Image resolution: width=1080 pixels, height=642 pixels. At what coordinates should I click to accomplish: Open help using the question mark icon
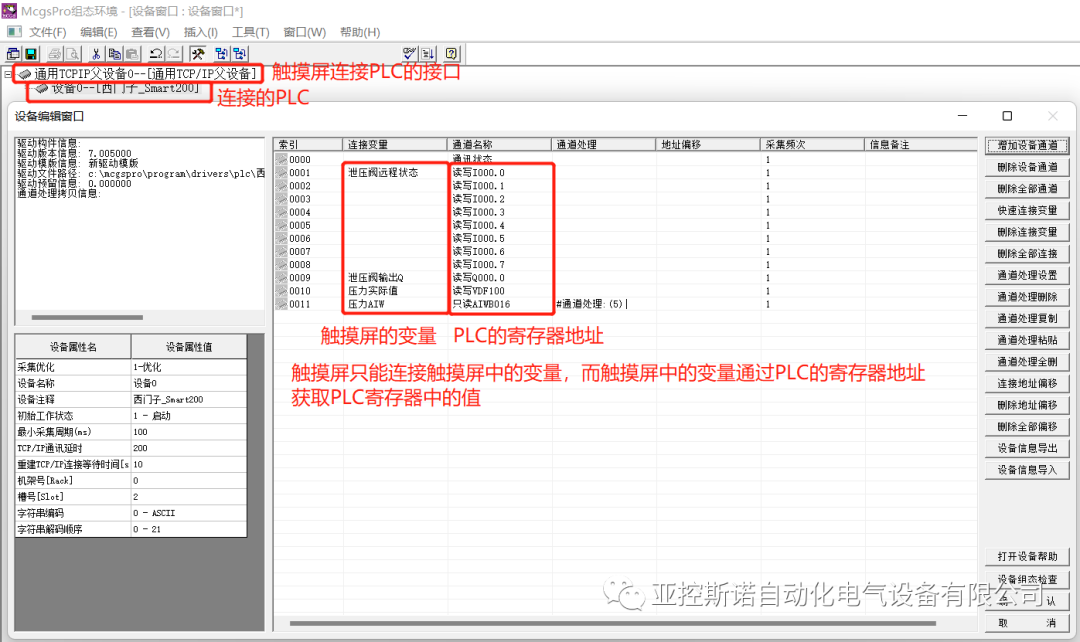[x=451, y=53]
